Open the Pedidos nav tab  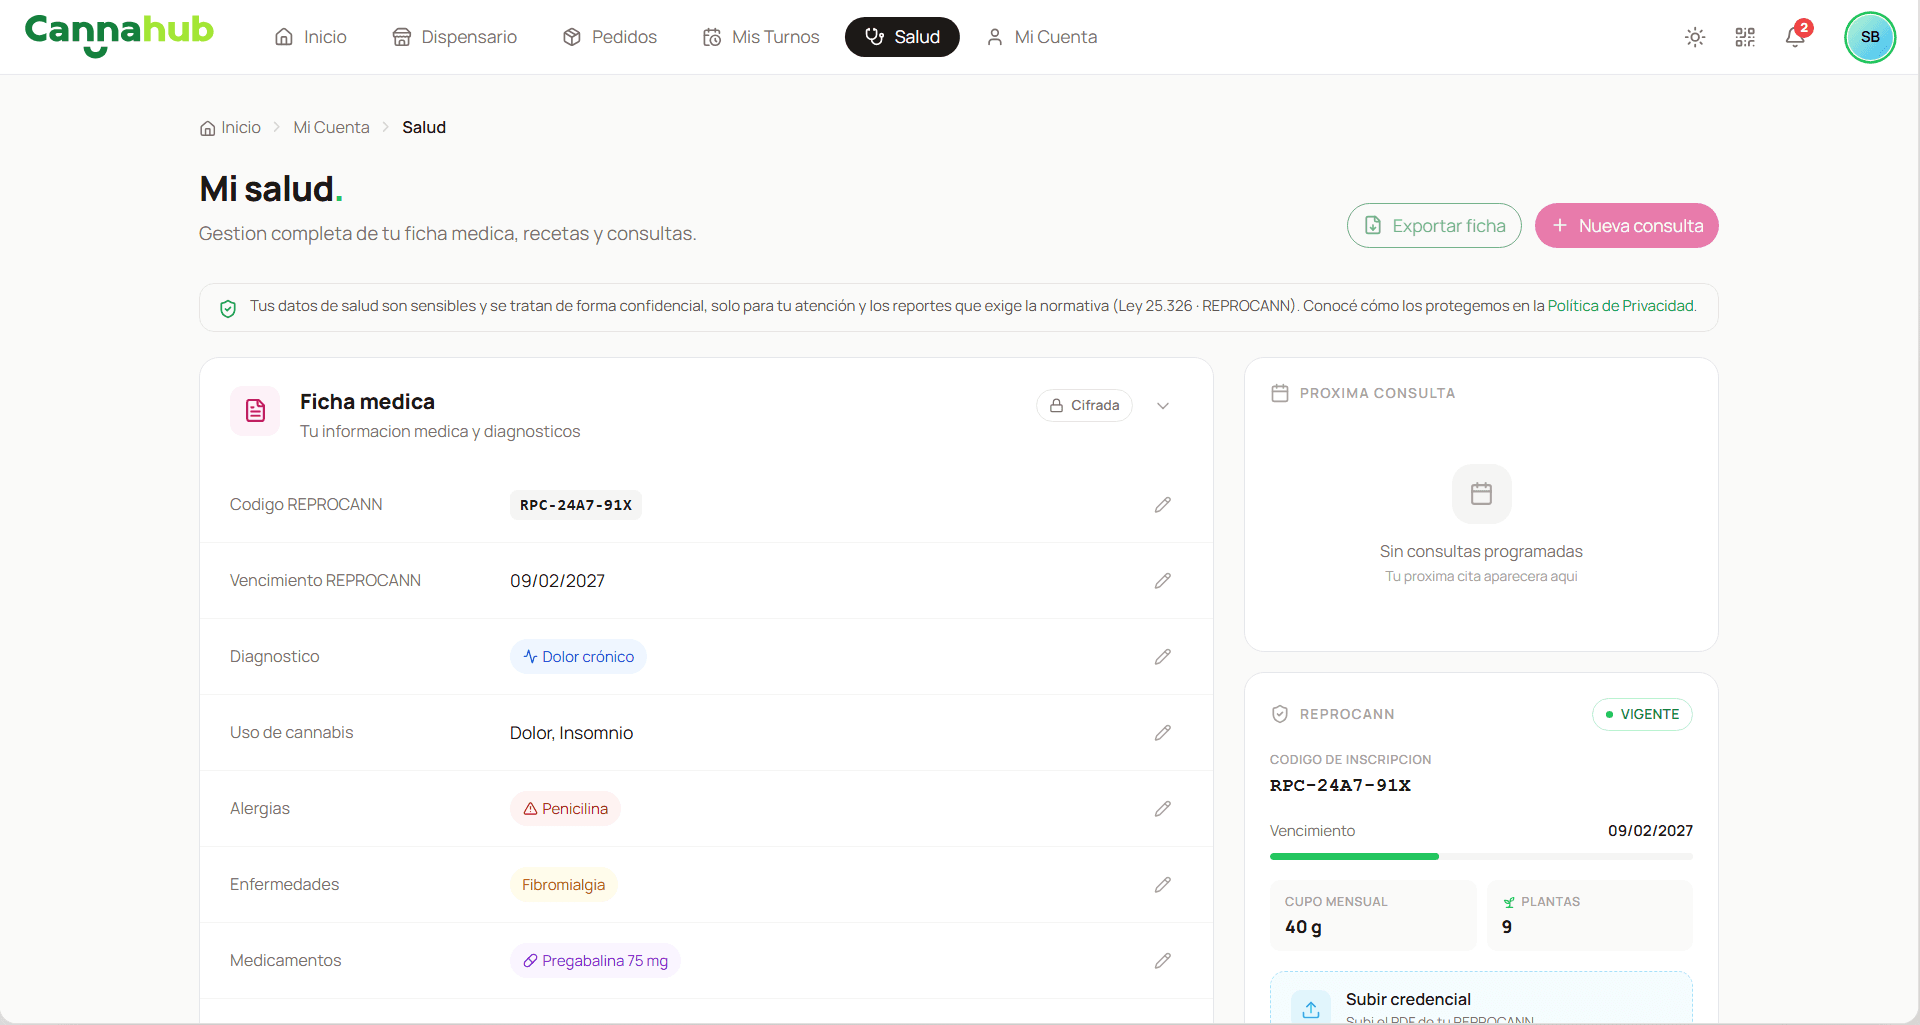coord(610,37)
